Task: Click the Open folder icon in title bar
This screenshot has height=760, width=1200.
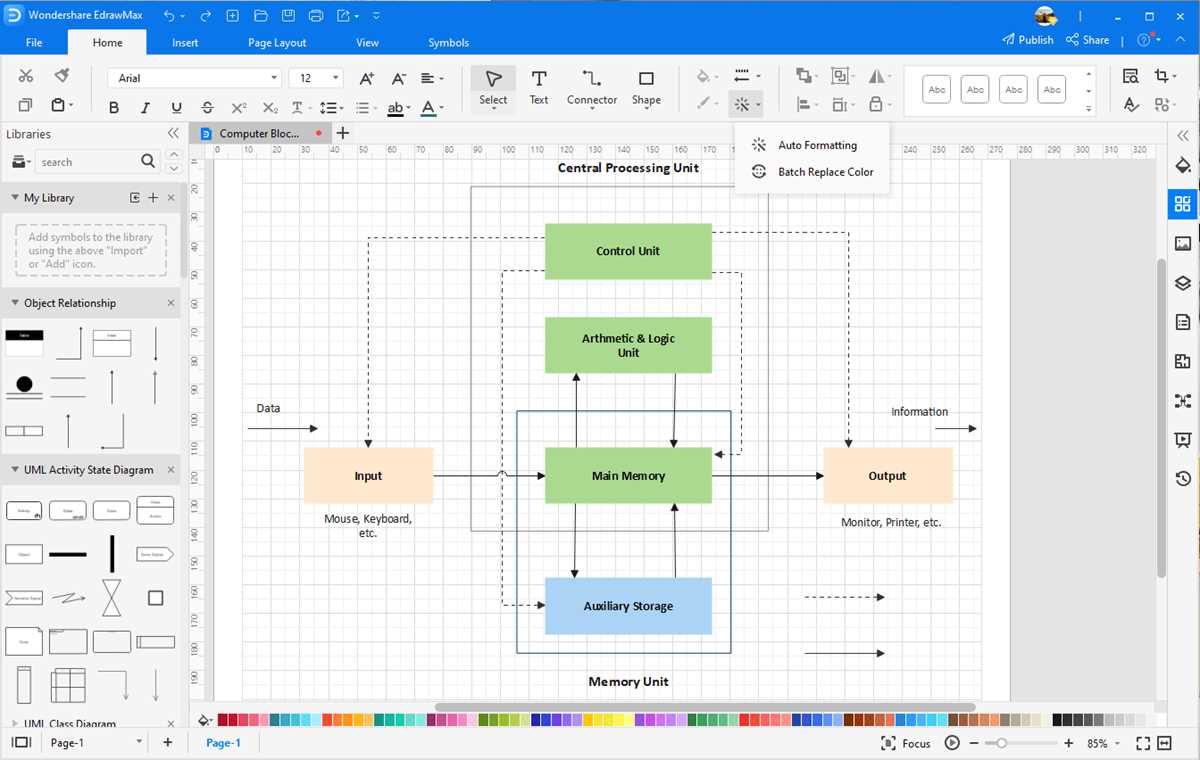Action: click(261, 16)
